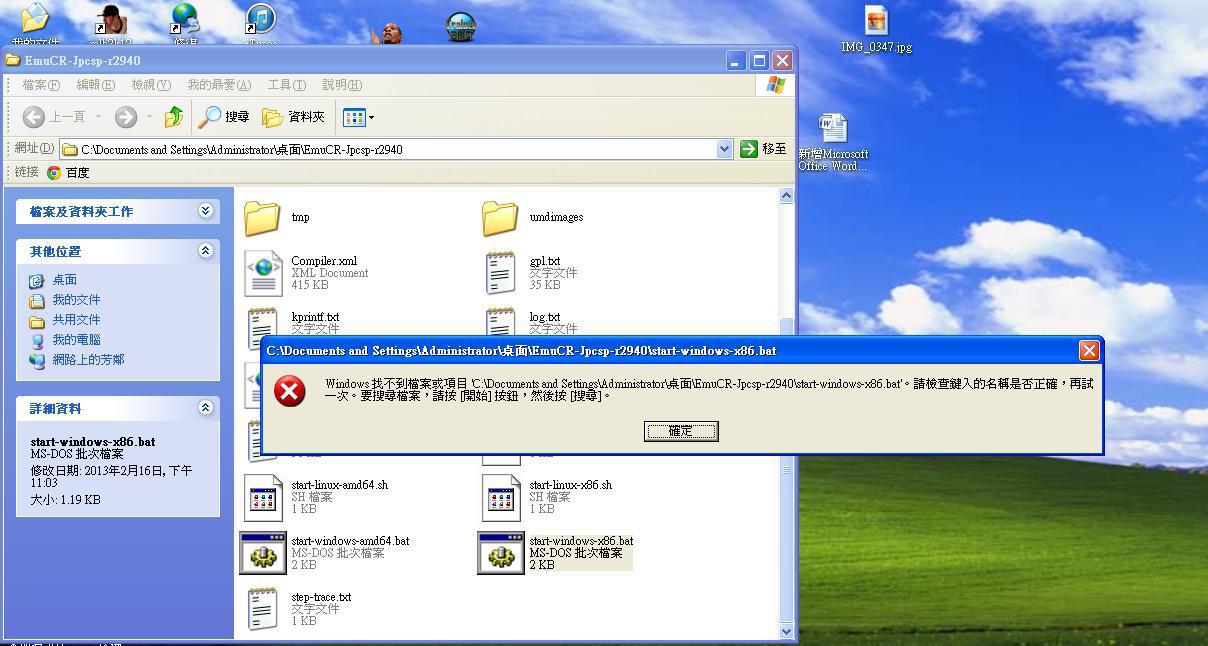Click the step-trace.txt file name text
This screenshot has width=1208, height=646.
pyautogui.click(x=321, y=597)
